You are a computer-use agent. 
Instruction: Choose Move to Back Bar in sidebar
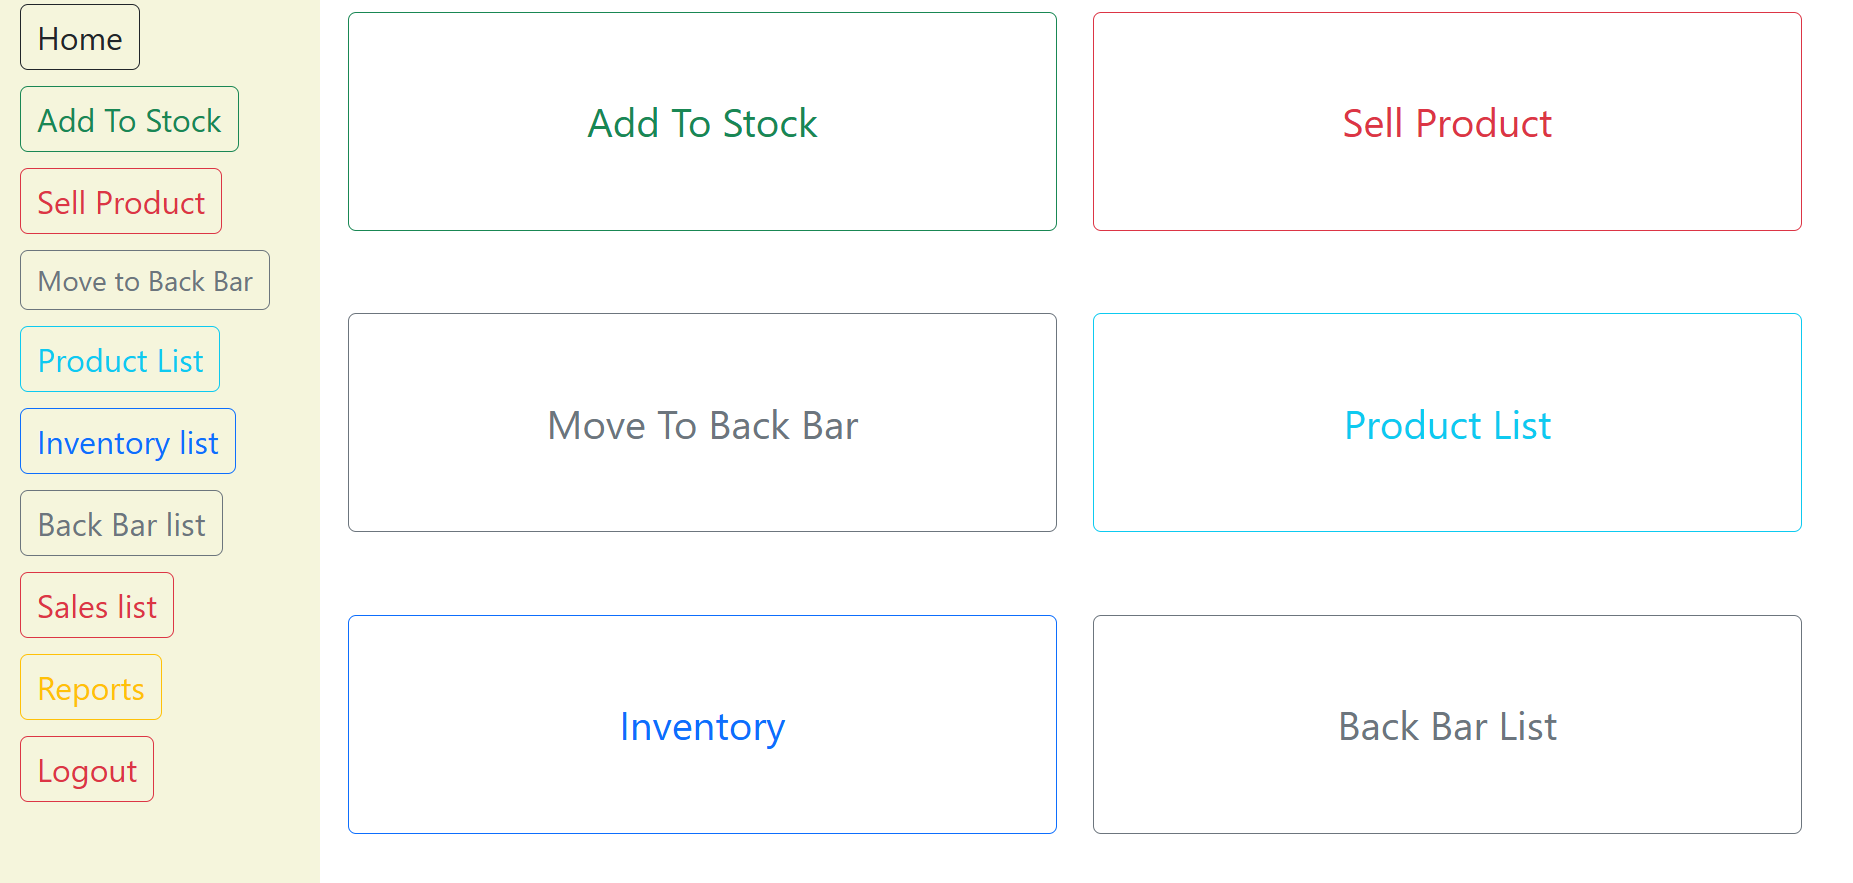coord(144,280)
